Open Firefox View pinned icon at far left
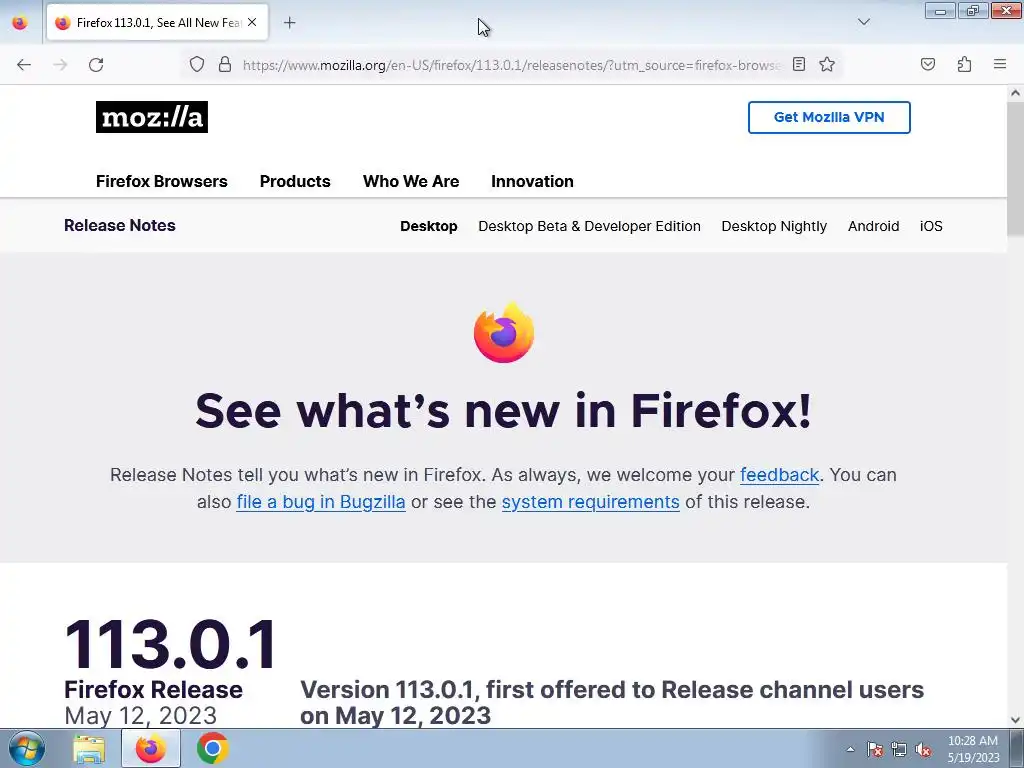1024x768 pixels. click(20, 23)
